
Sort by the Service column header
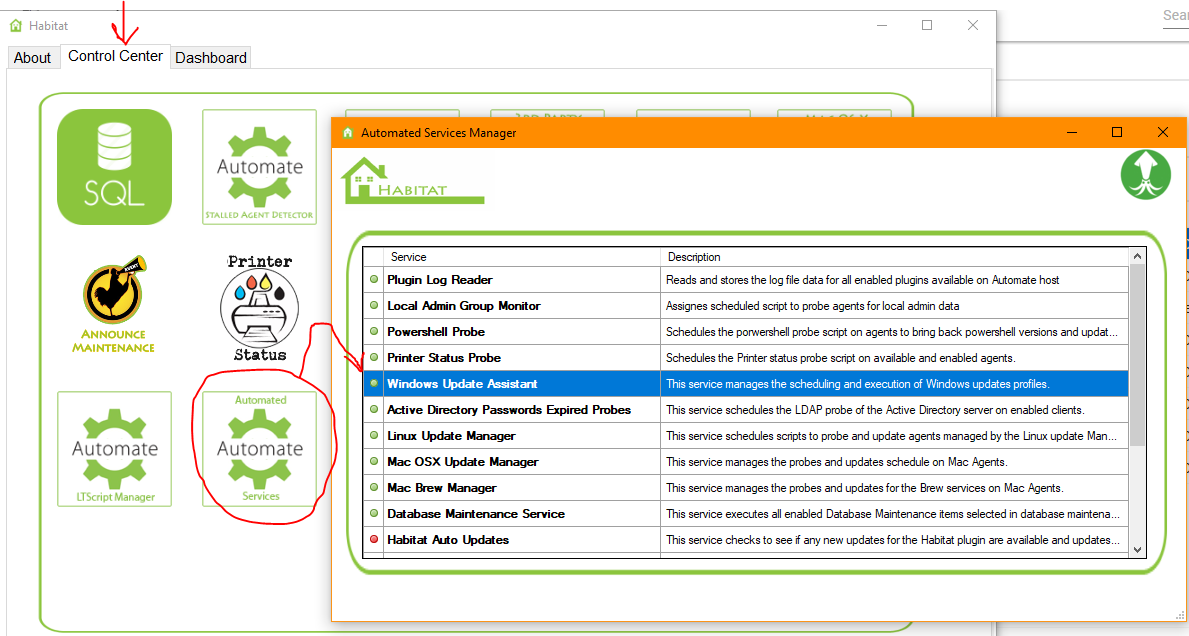pyautogui.click(x=510, y=257)
